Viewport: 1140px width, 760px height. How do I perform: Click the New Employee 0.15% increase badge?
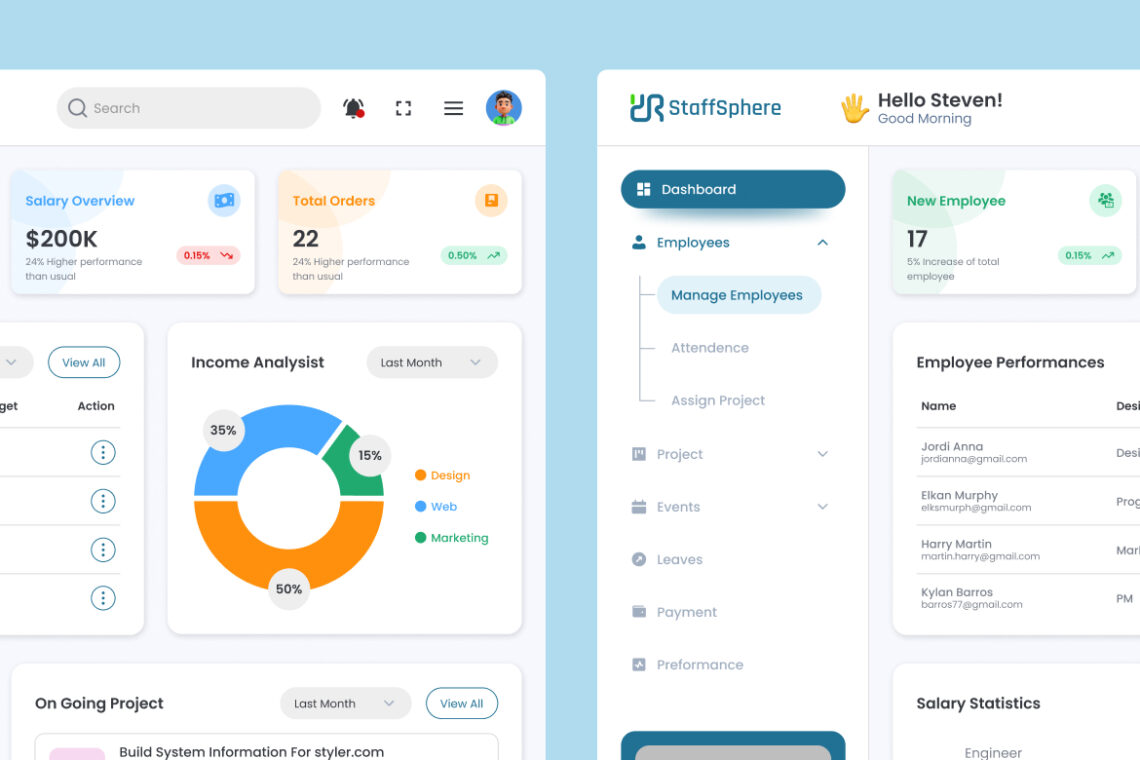1089,255
